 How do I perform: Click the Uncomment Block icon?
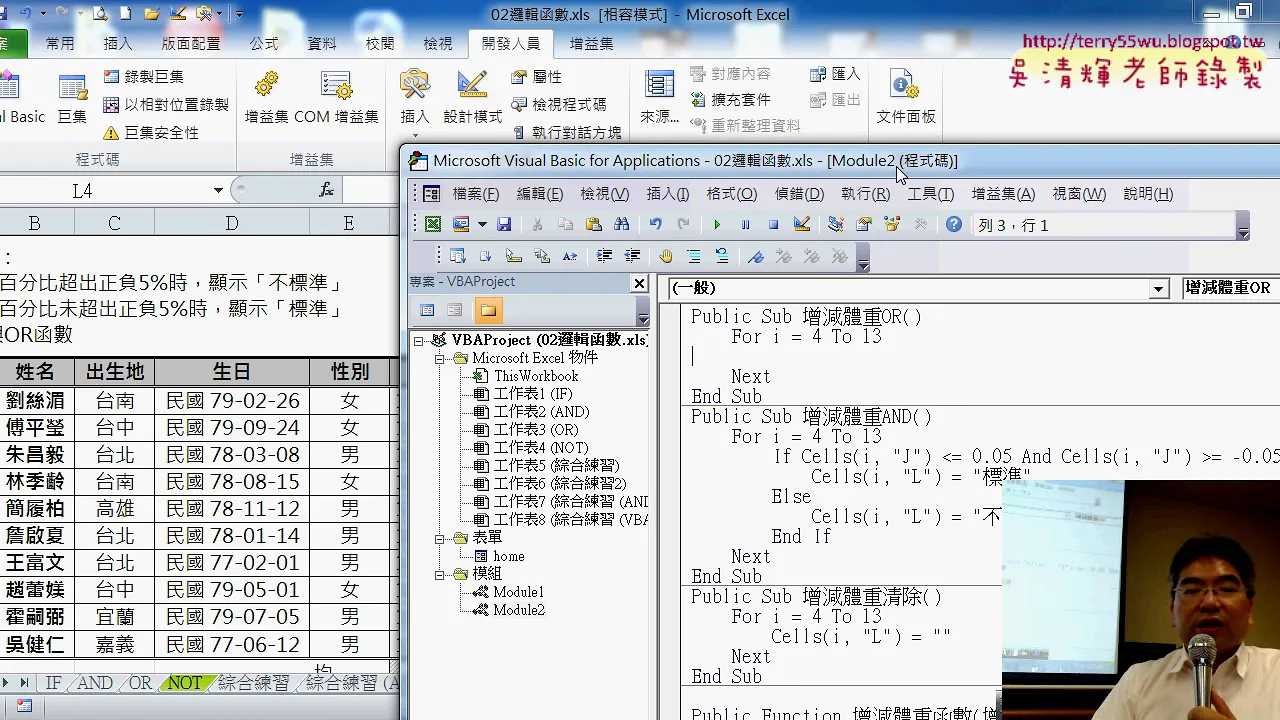point(721,257)
